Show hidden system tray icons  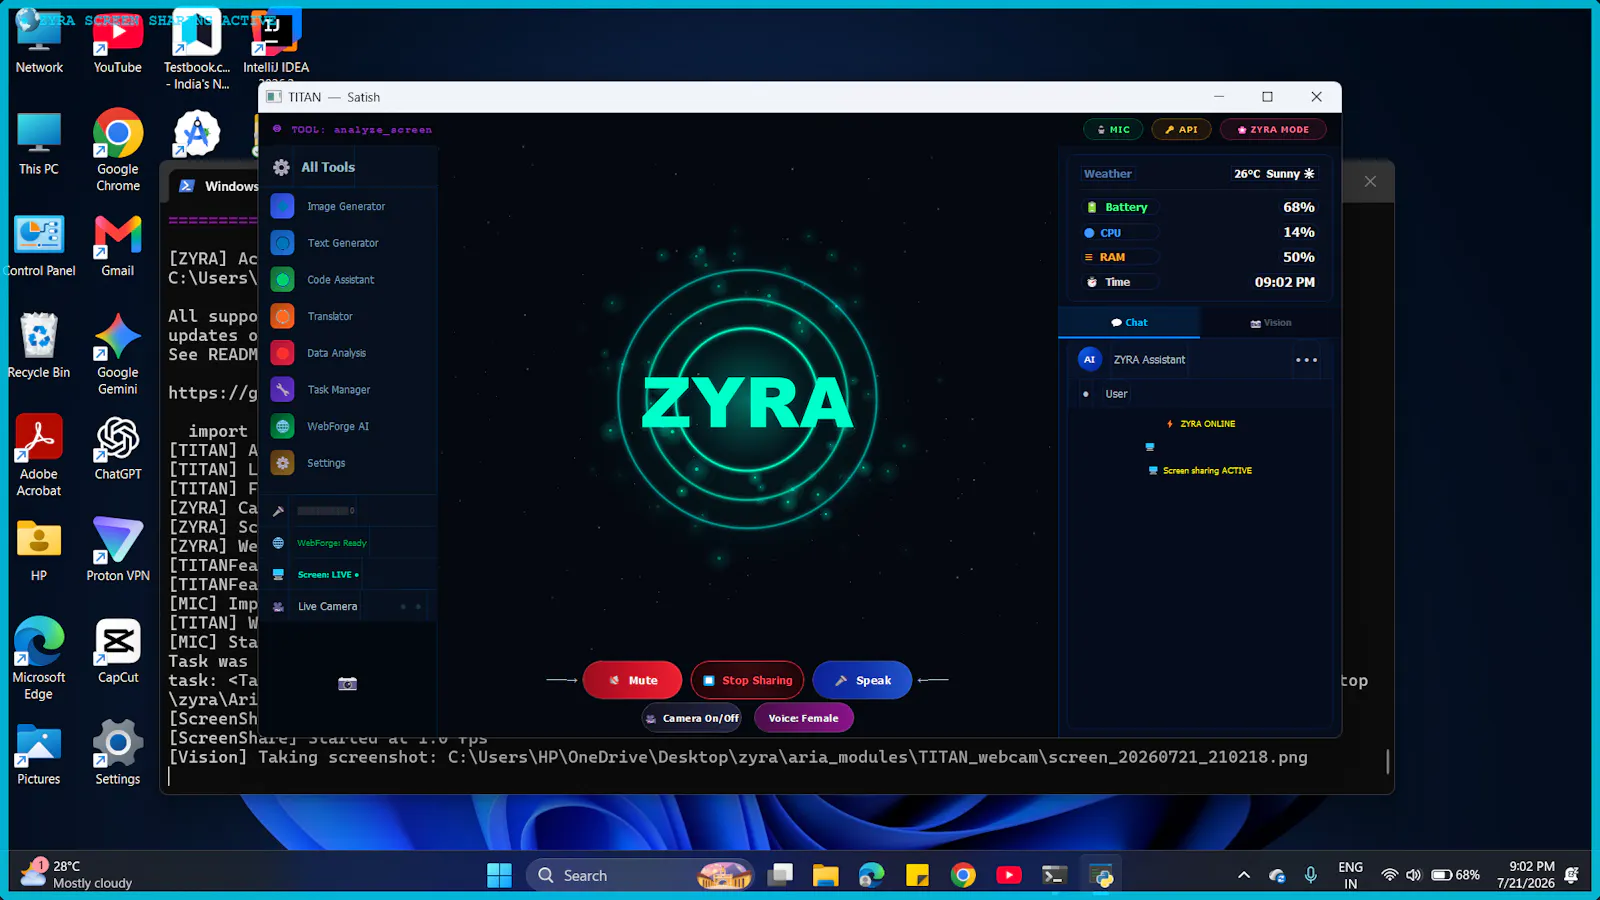pos(1244,875)
